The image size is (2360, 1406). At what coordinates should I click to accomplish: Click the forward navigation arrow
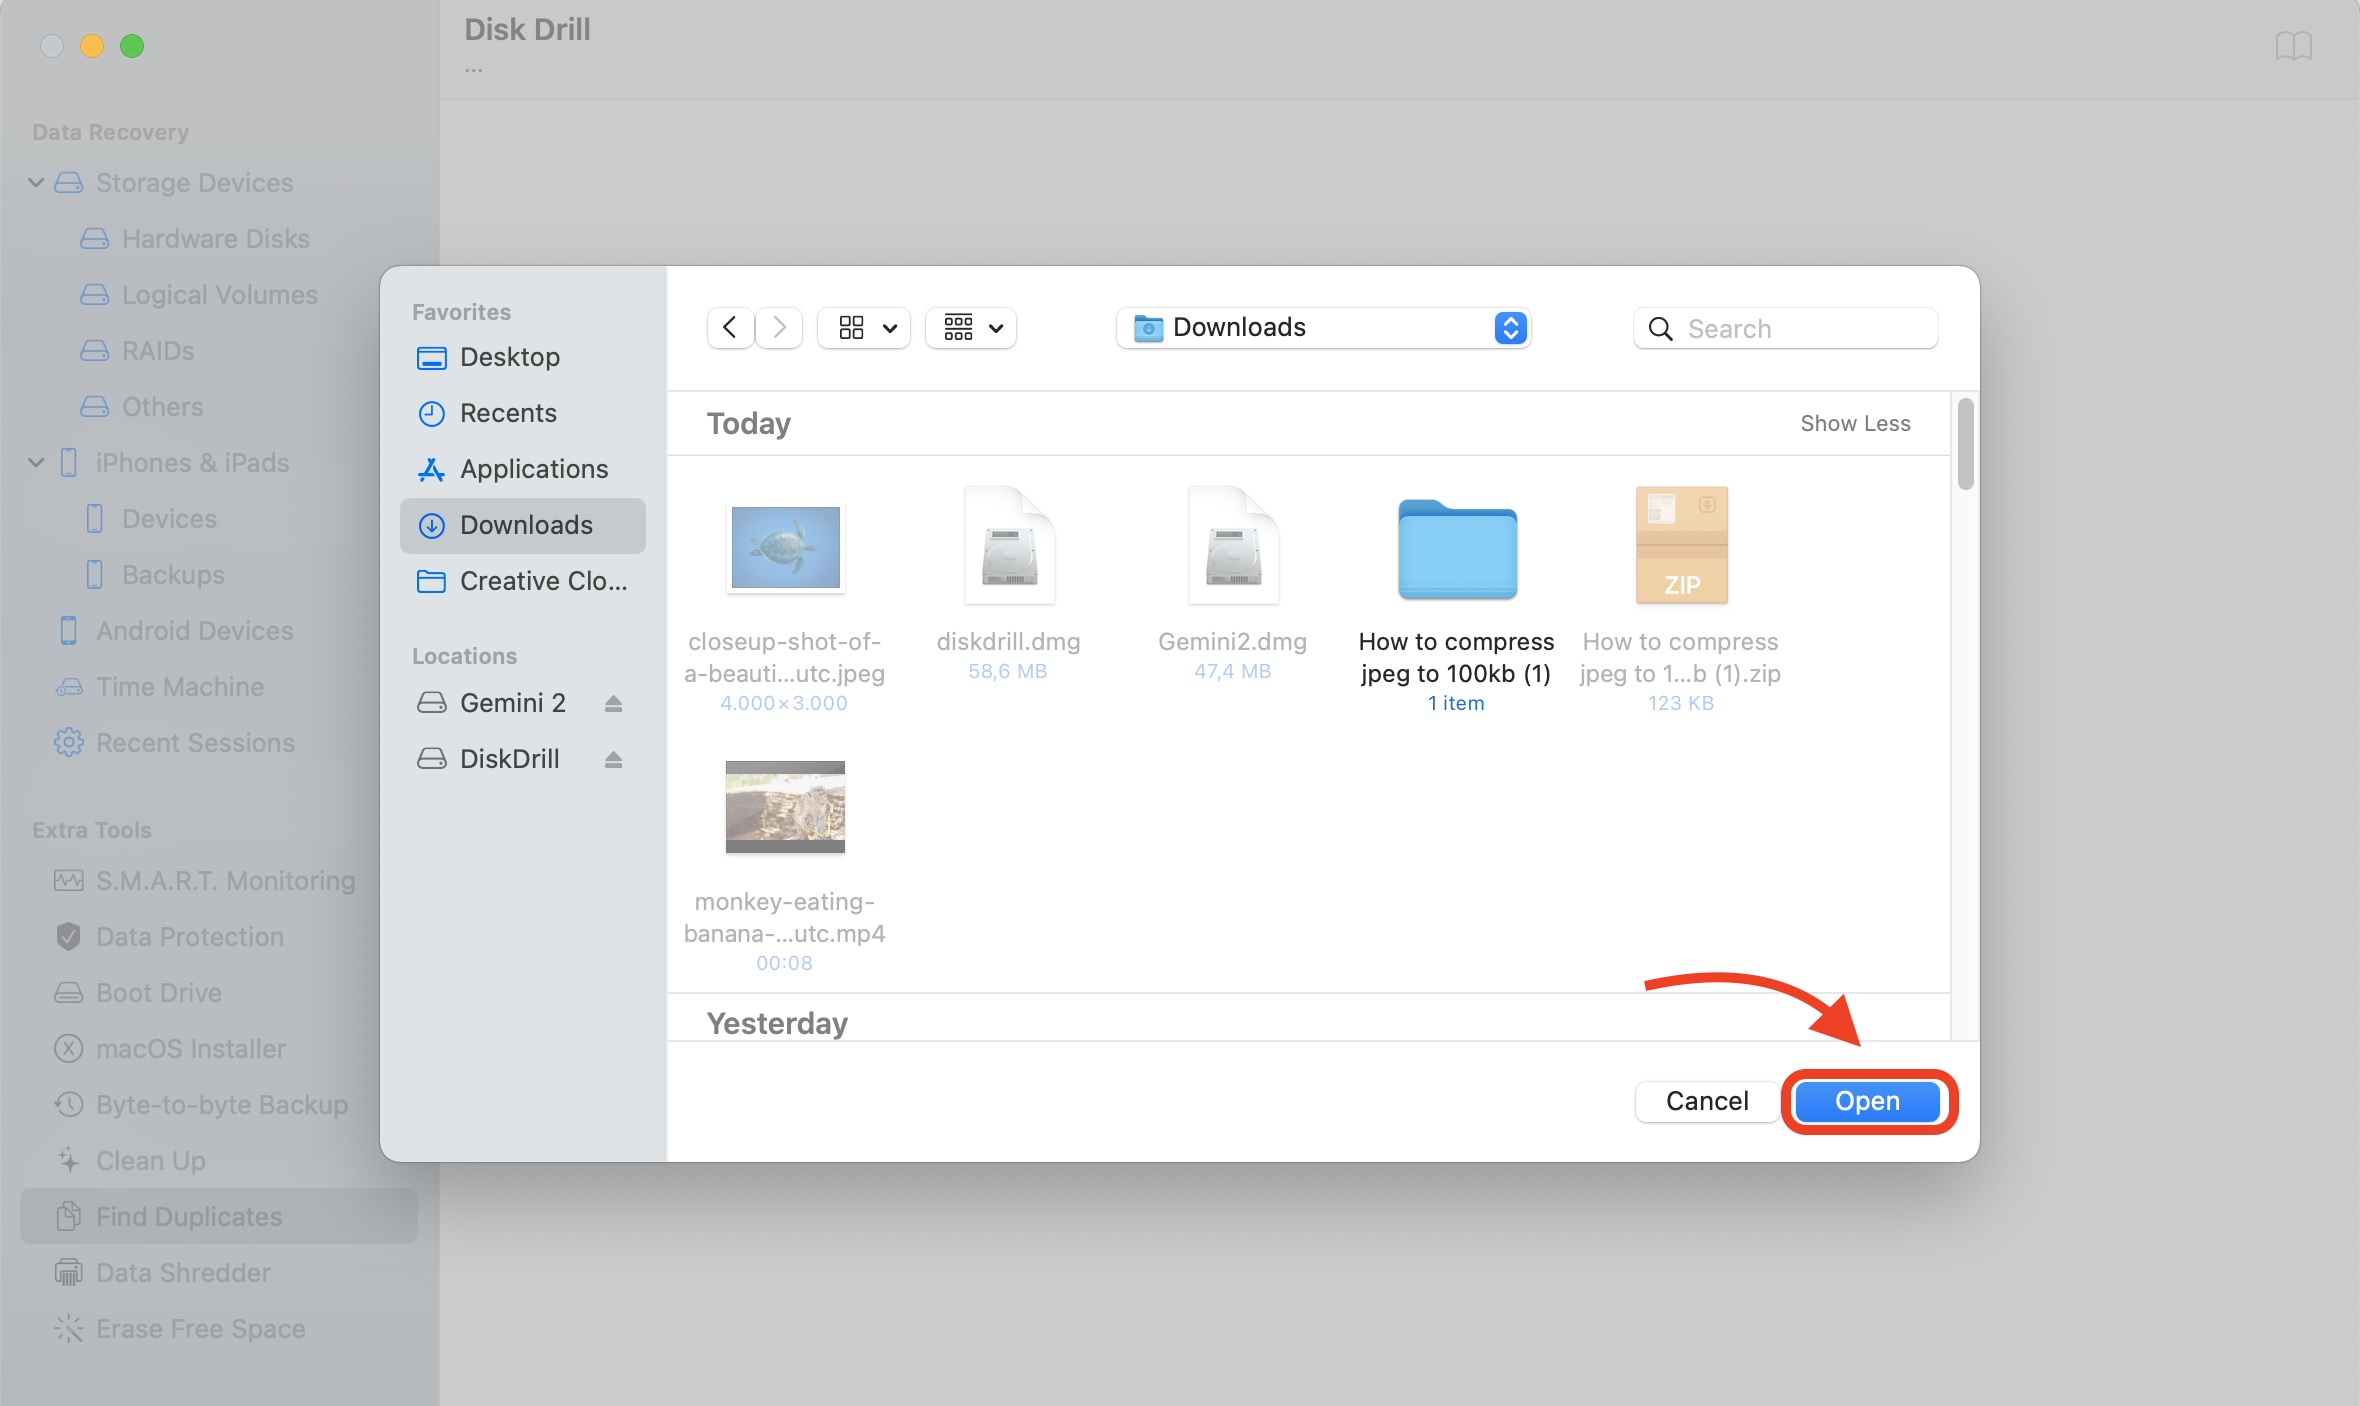tap(779, 328)
